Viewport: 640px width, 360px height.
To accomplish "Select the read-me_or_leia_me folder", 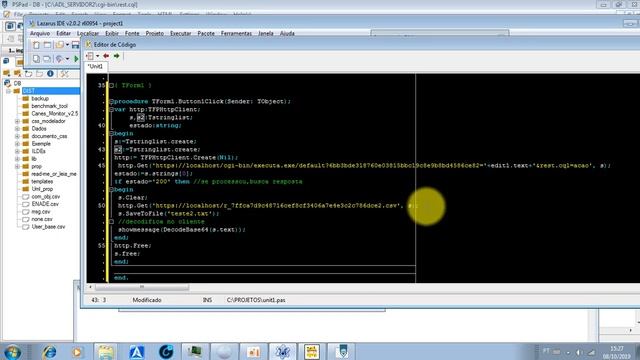I will tap(54, 174).
